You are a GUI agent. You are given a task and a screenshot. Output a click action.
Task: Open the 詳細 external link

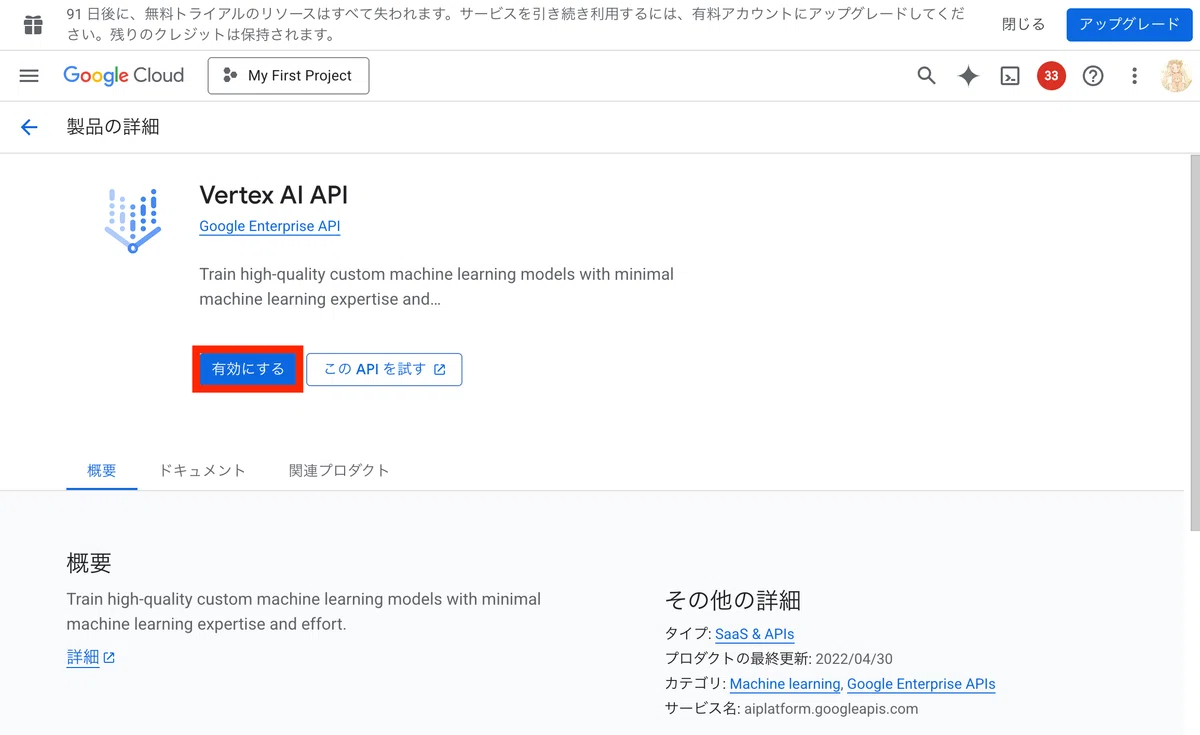pyautogui.click(x=91, y=657)
